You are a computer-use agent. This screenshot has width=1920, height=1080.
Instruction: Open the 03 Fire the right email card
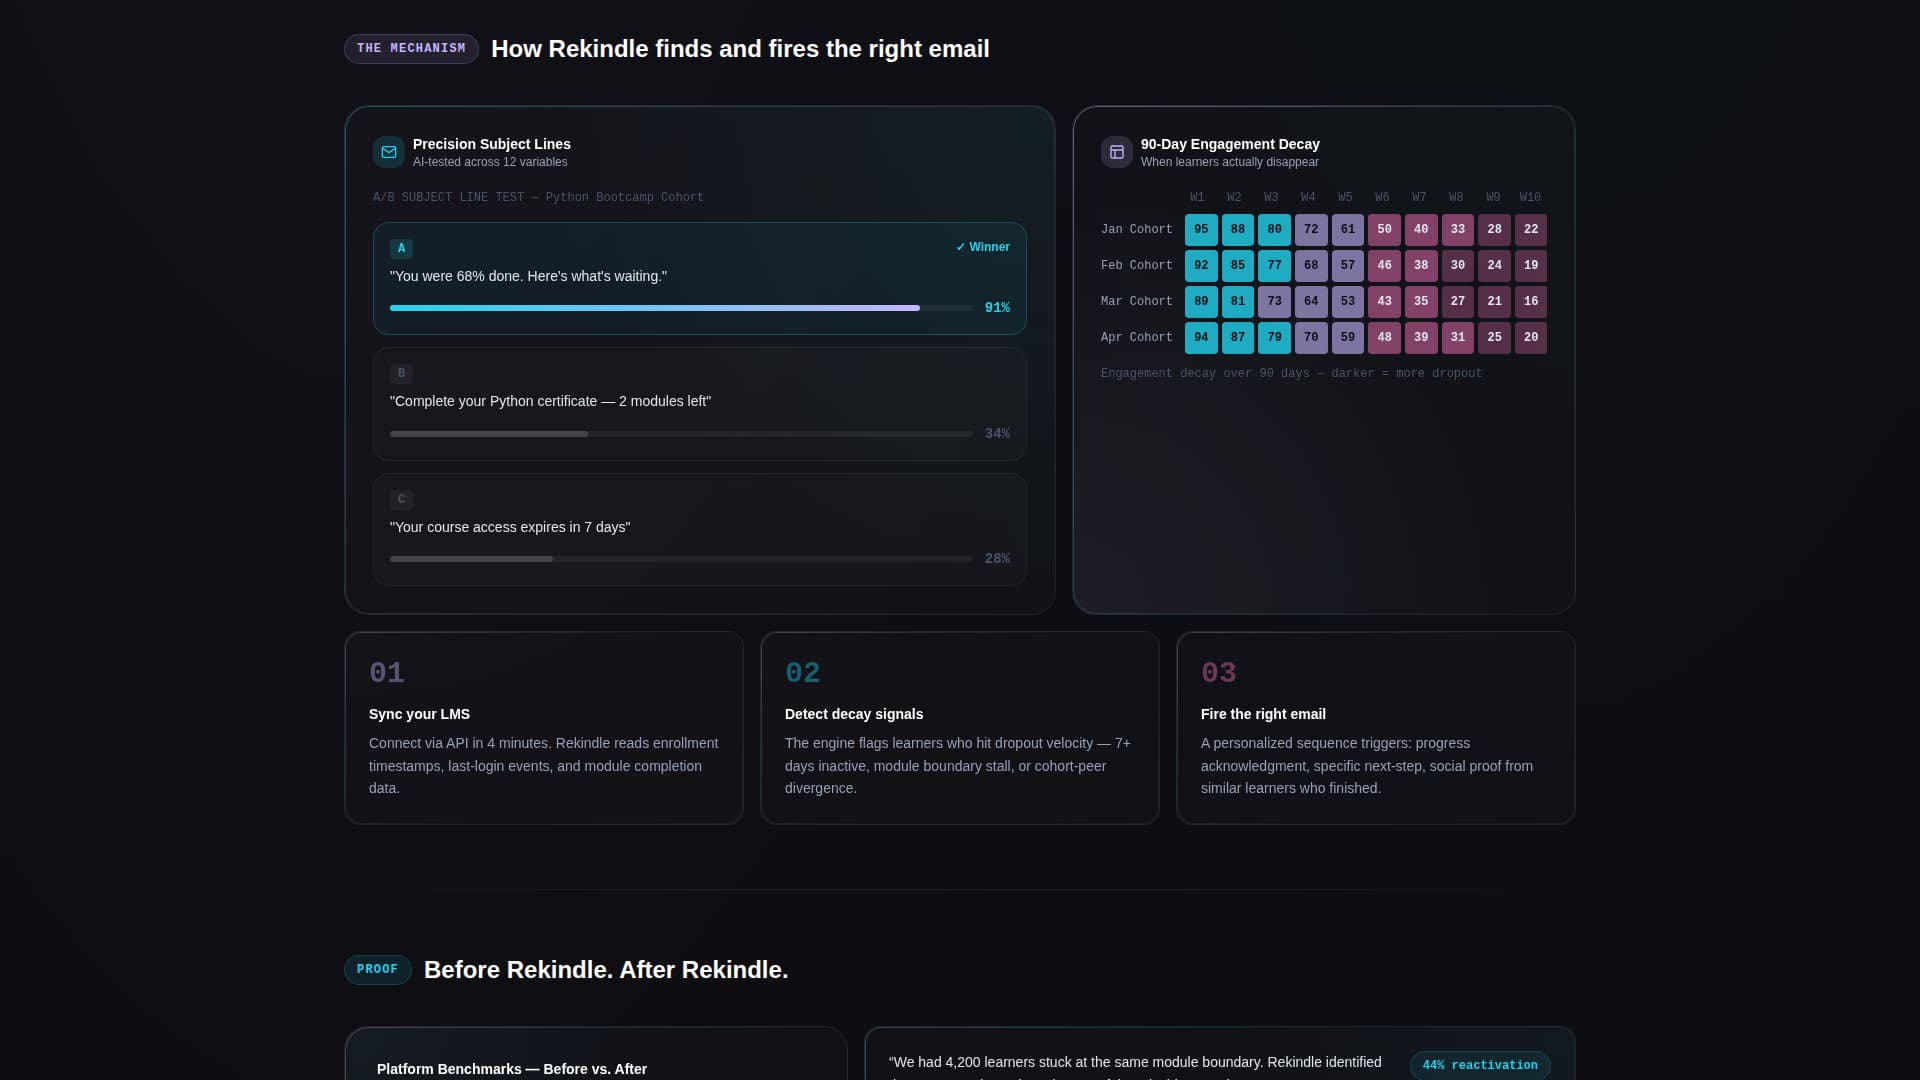pyautogui.click(x=1376, y=728)
